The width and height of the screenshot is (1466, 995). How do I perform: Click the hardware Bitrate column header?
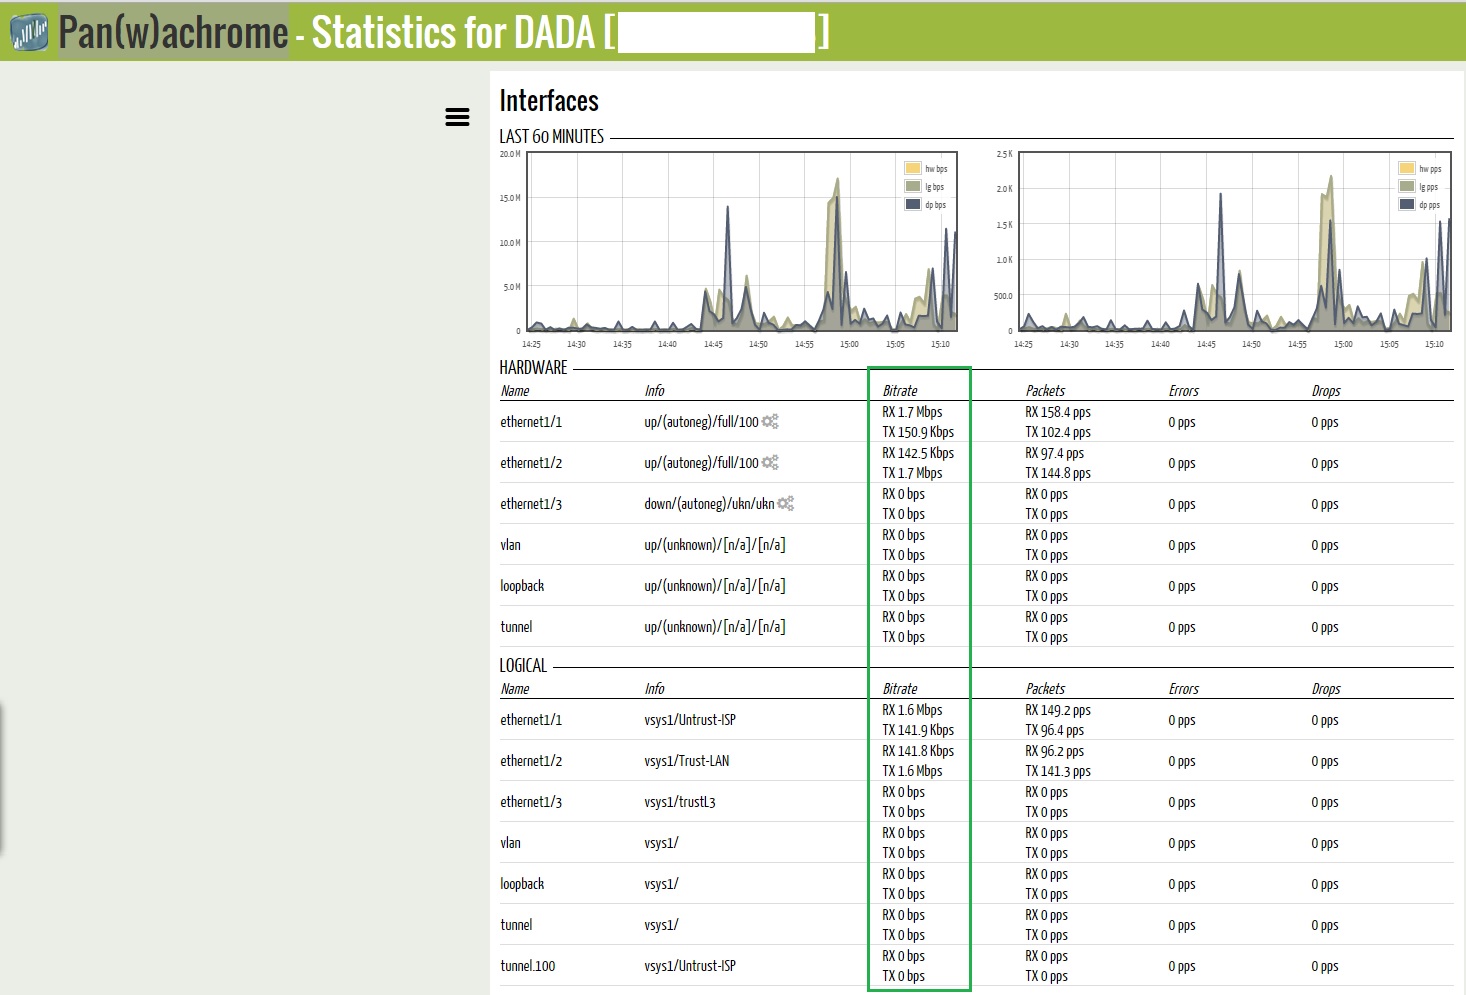pyautogui.click(x=900, y=391)
